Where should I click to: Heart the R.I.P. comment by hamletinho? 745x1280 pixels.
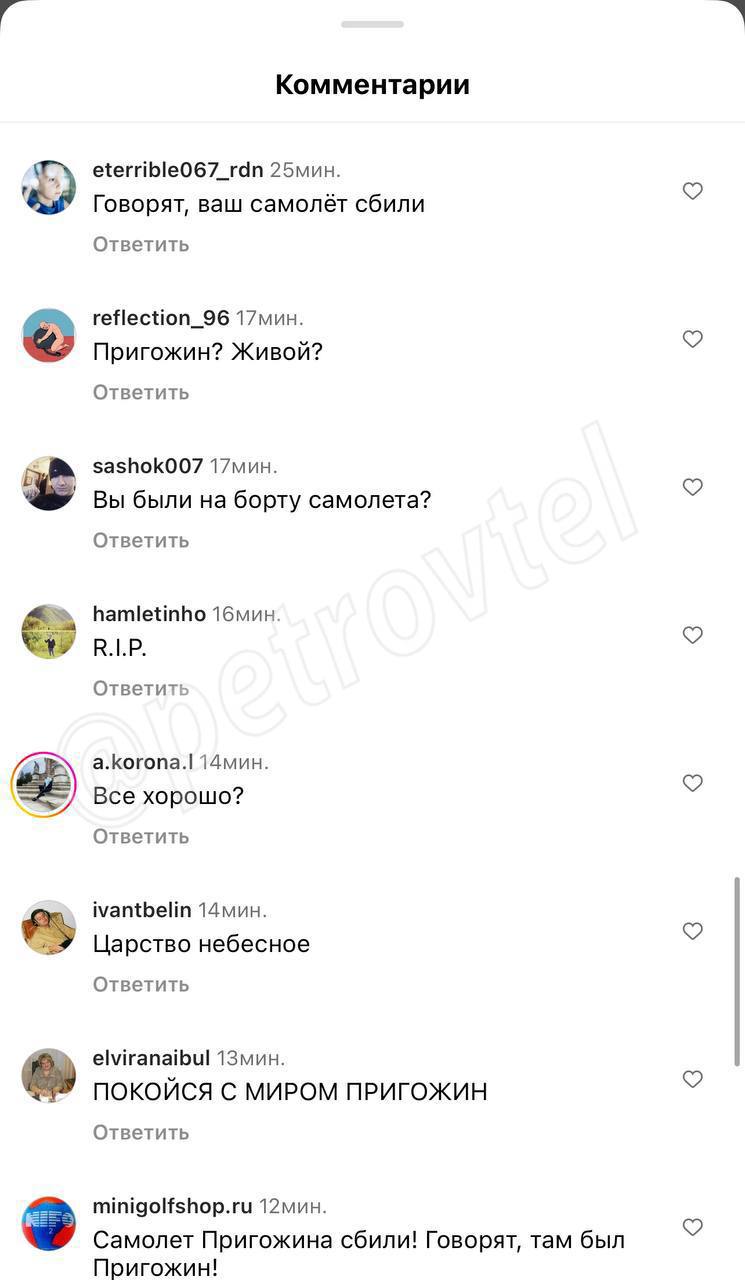click(x=692, y=635)
